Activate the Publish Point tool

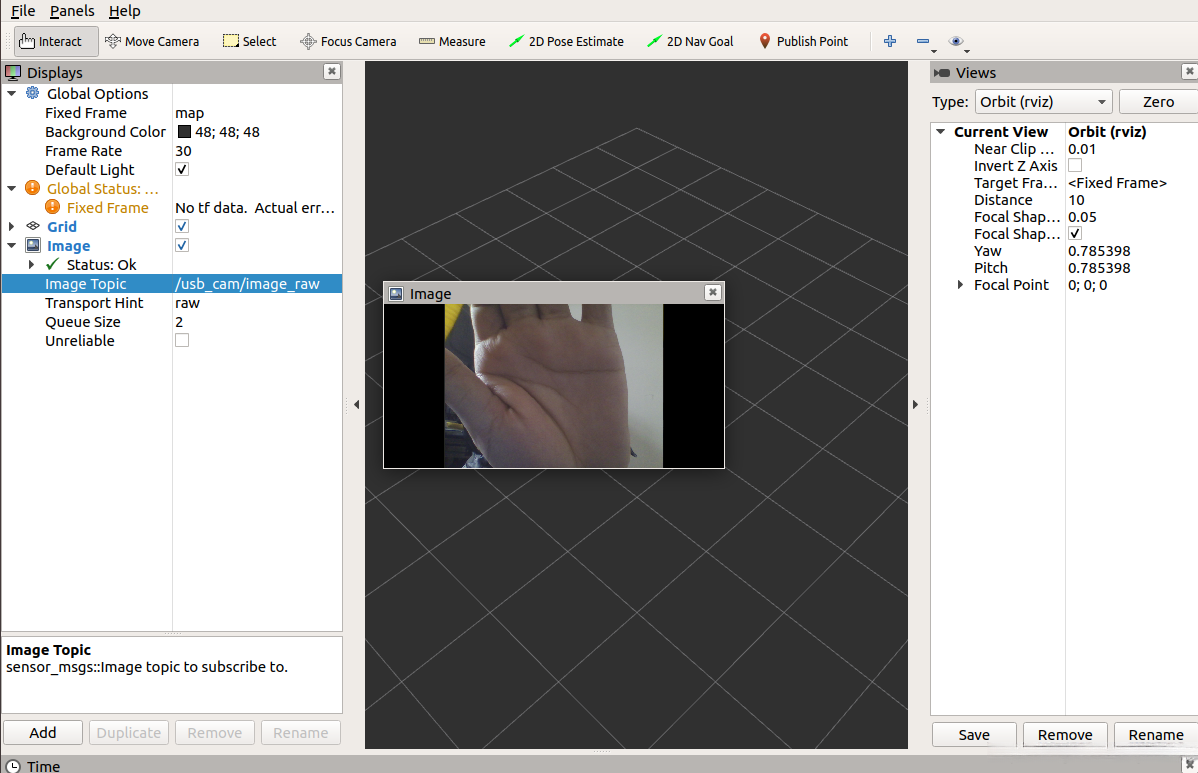click(x=803, y=41)
